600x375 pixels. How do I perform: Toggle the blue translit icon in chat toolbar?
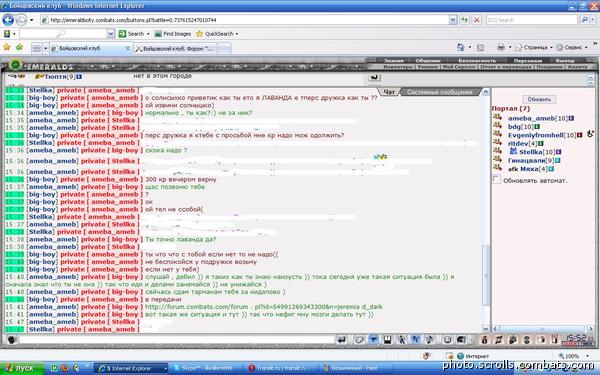click(x=416, y=339)
